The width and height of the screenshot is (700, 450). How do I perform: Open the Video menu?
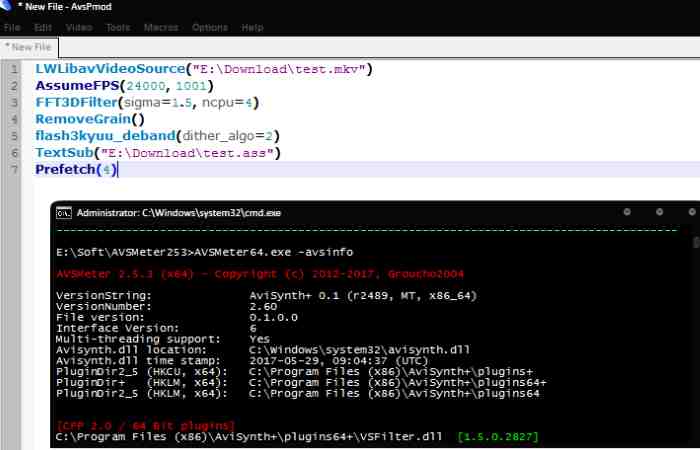pyautogui.click(x=79, y=27)
